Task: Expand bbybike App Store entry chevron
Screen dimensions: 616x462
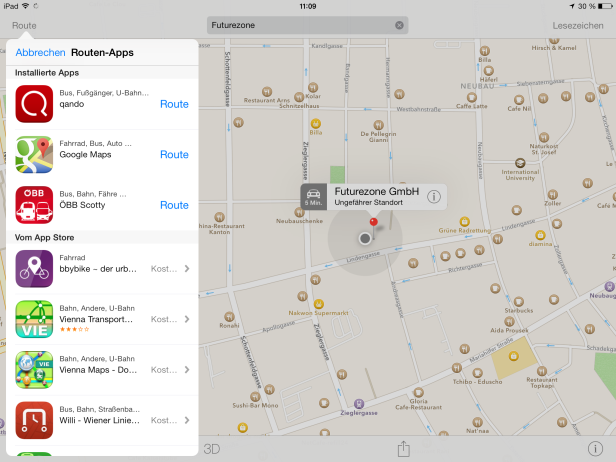Action: coord(187,269)
